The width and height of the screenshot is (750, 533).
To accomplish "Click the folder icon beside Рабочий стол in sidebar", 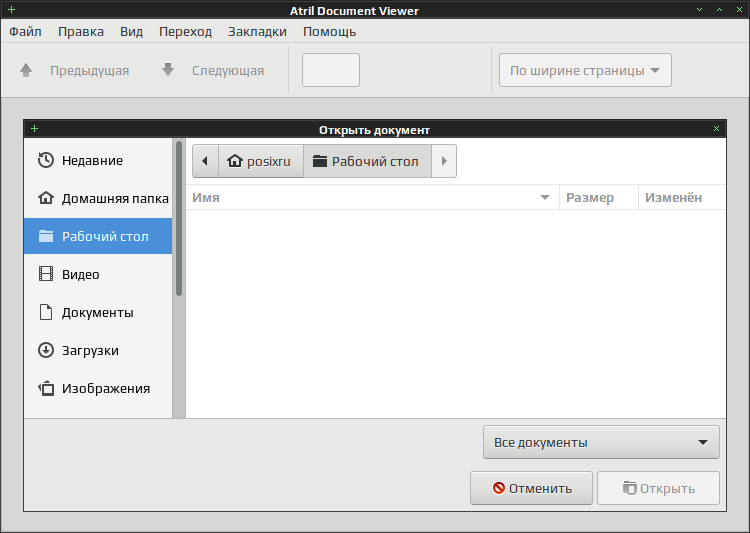I will click(46, 236).
